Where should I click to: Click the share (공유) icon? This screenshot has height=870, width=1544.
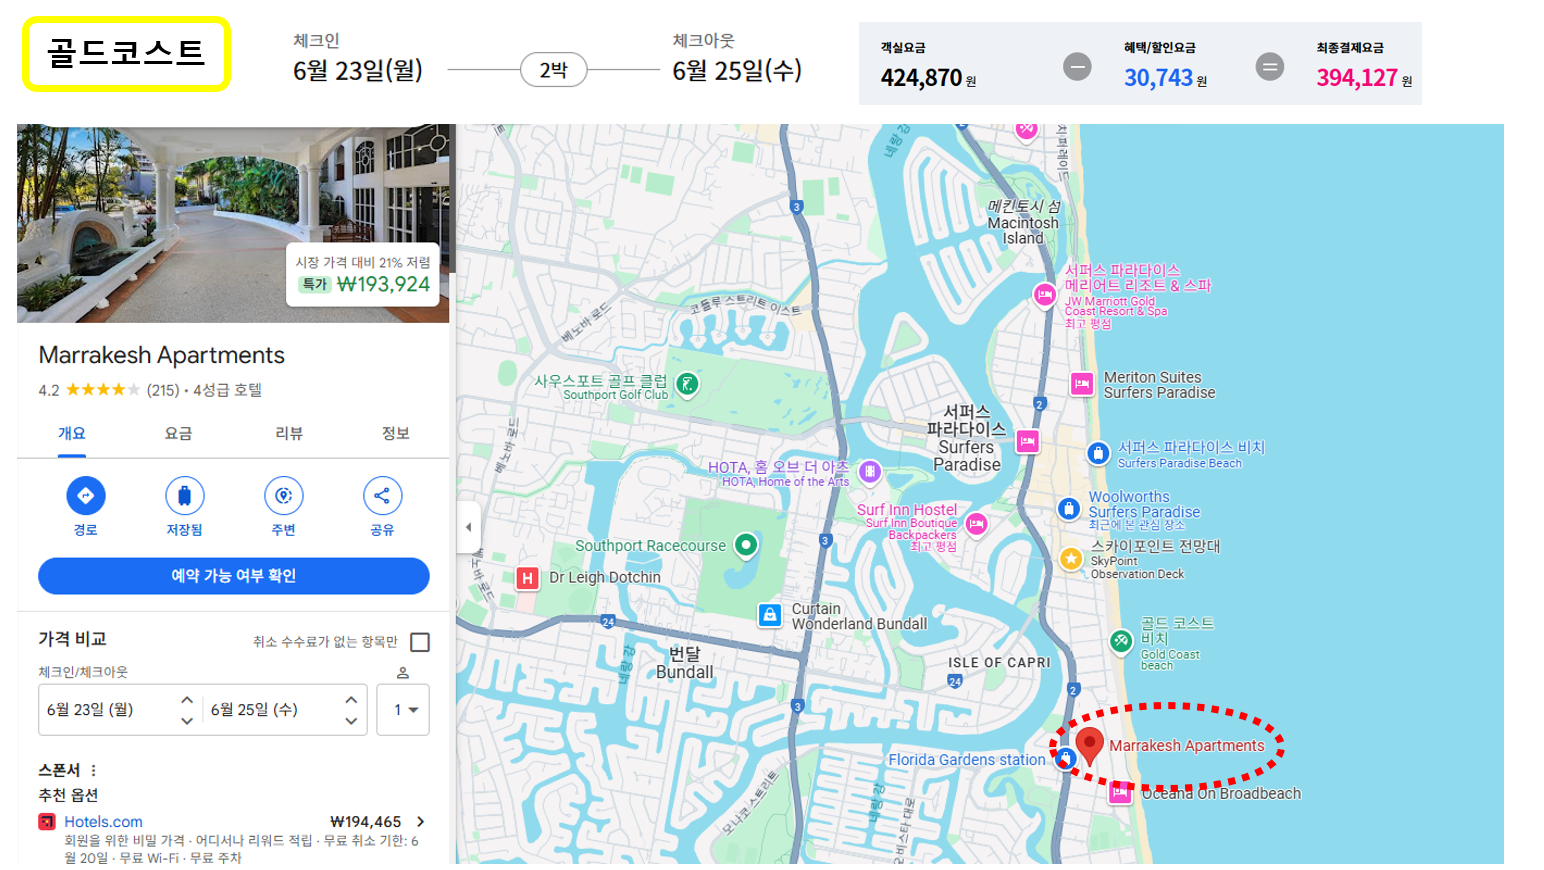pyautogui.click(x=382, y=495)
